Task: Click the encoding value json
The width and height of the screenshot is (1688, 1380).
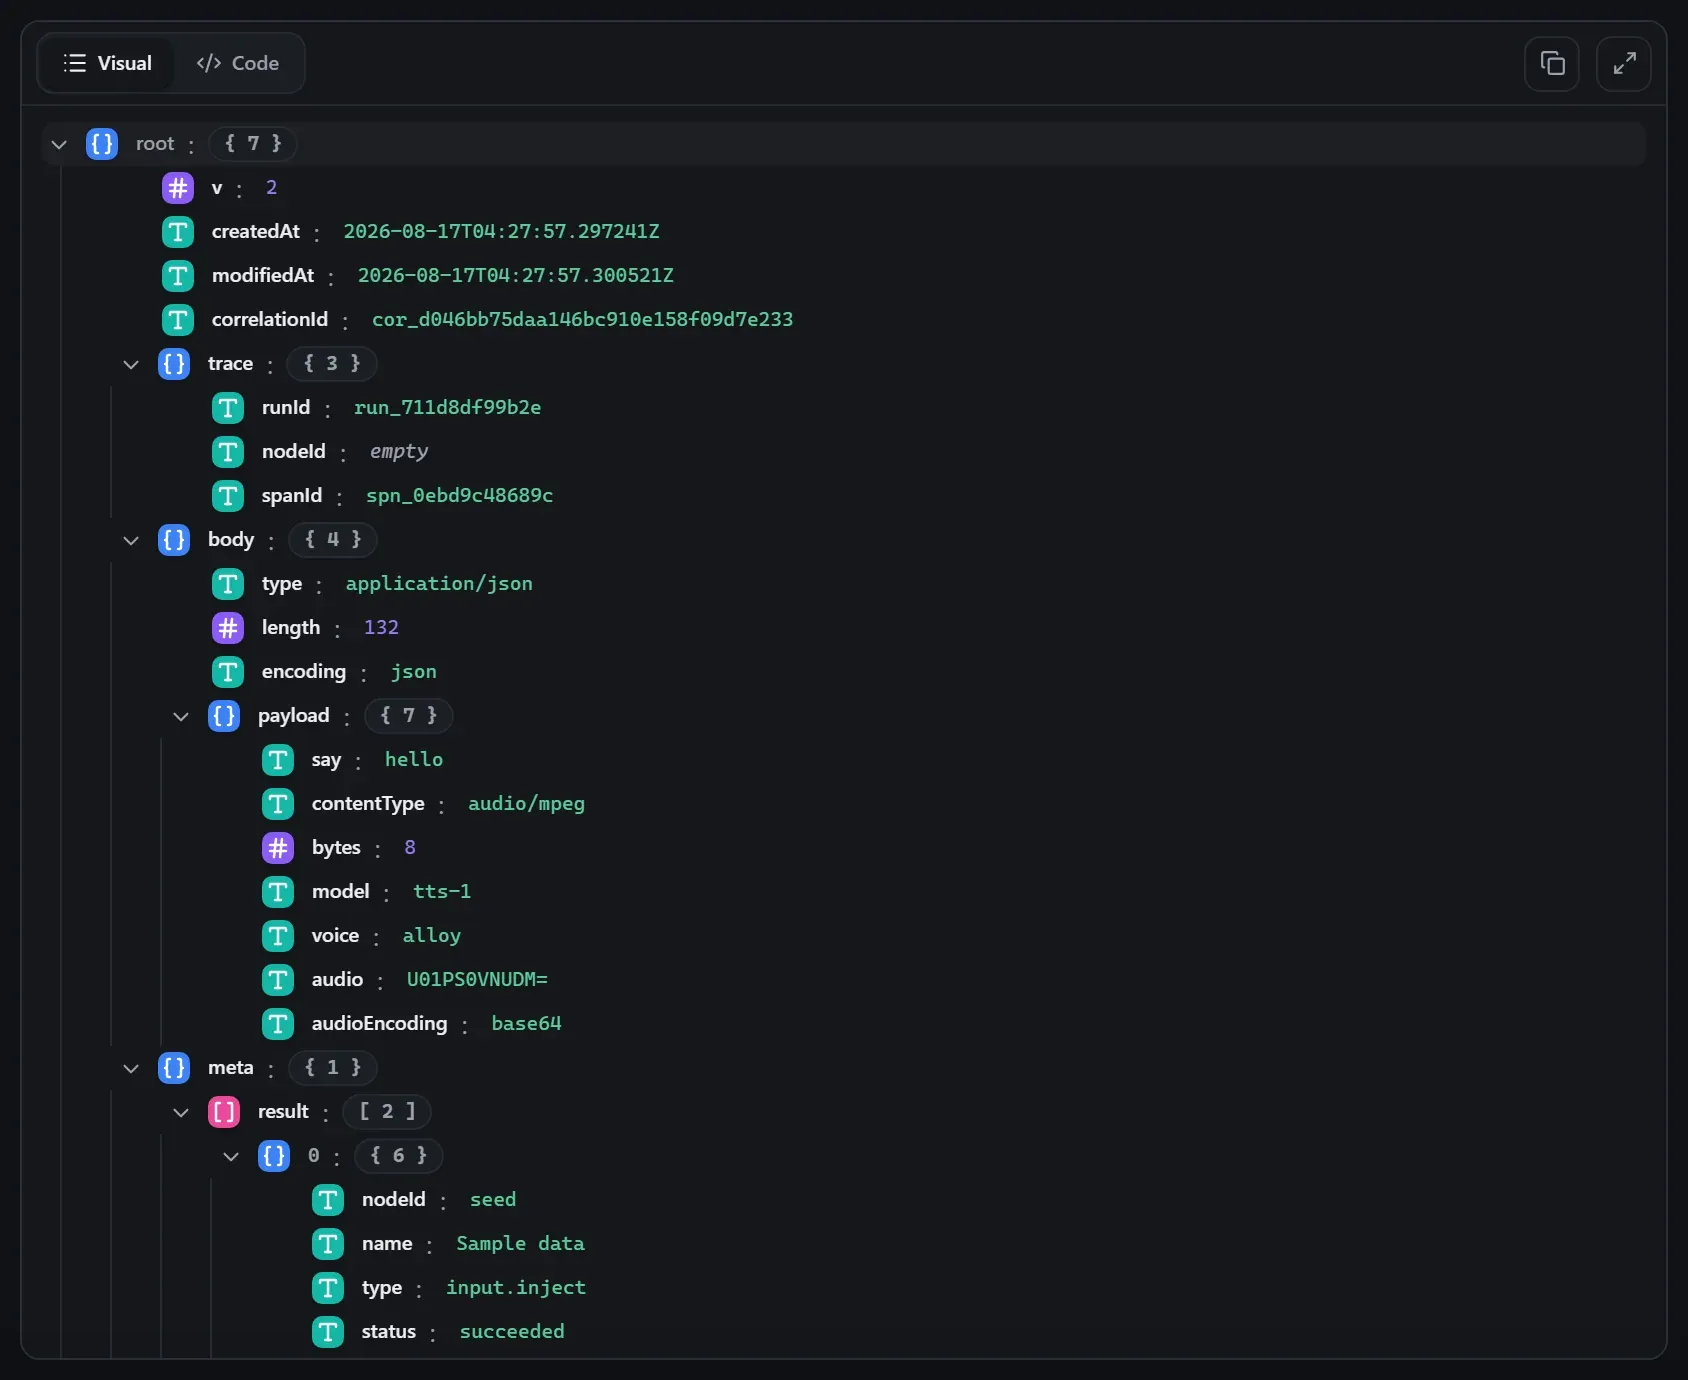Action: coord(414,672)
